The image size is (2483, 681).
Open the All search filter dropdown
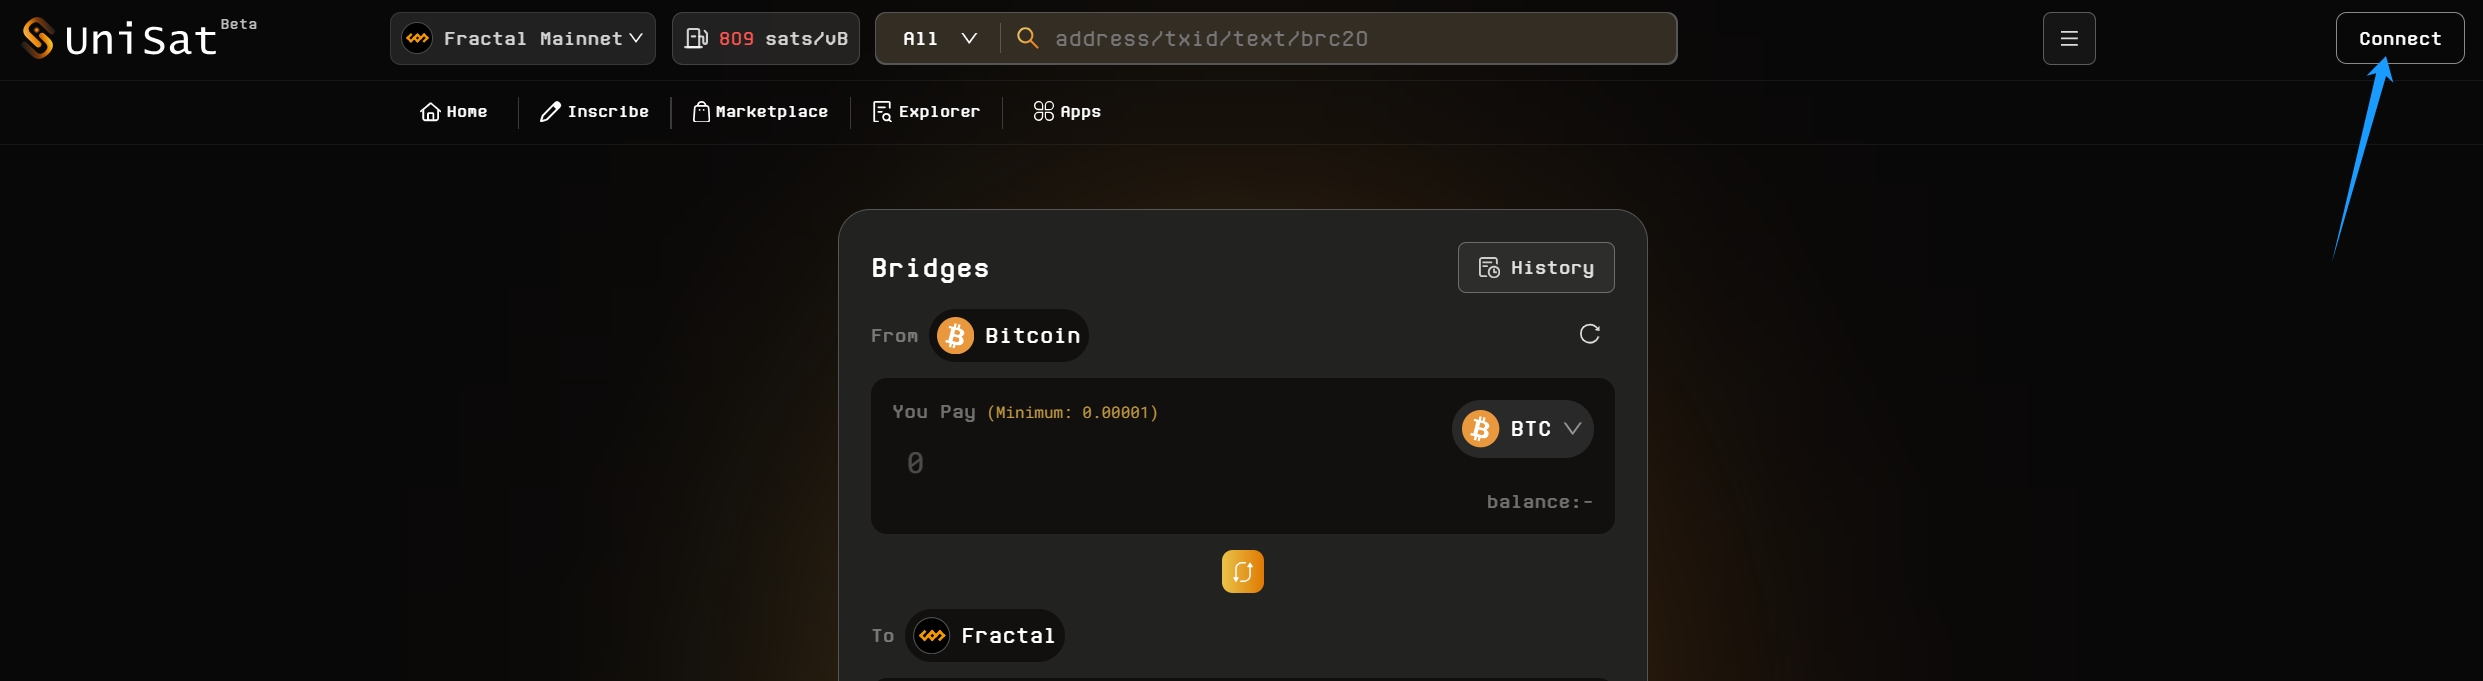939,39
